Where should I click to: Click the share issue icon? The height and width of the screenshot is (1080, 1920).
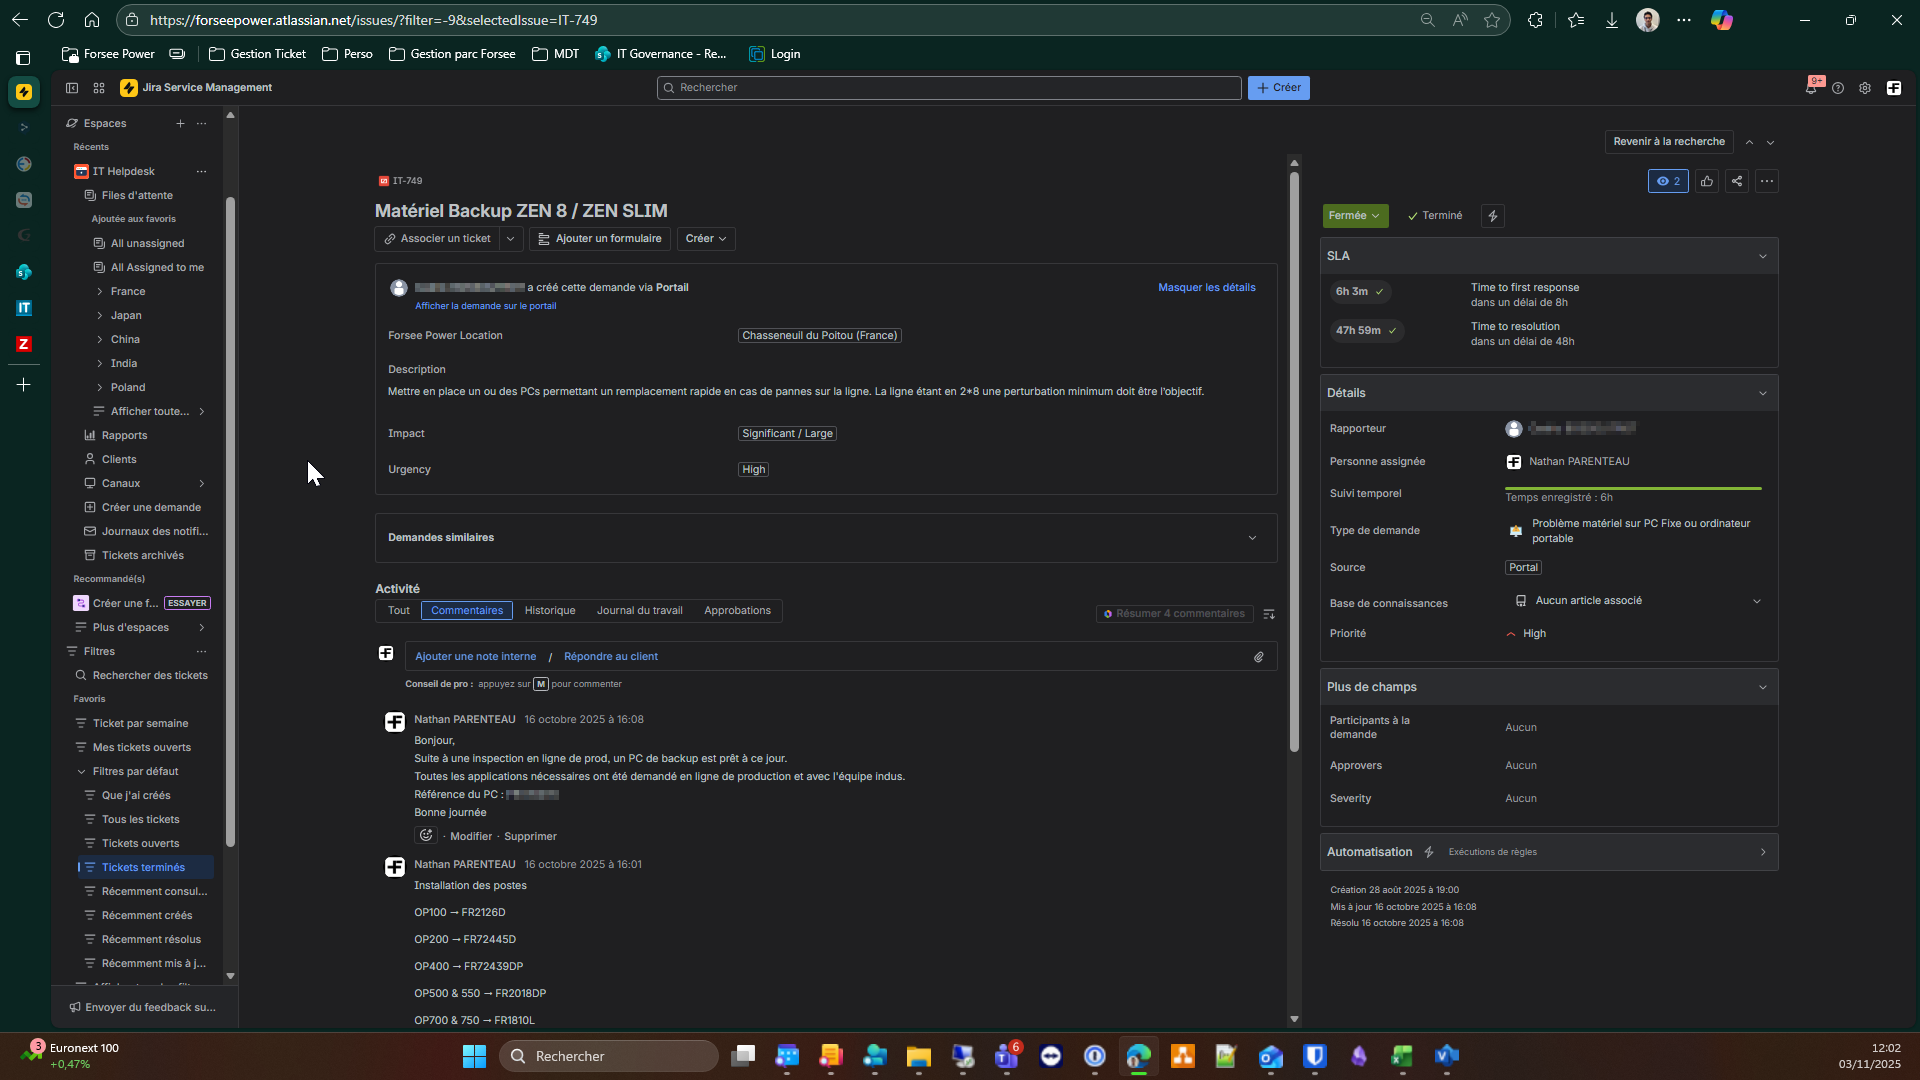click(1737, 181)
